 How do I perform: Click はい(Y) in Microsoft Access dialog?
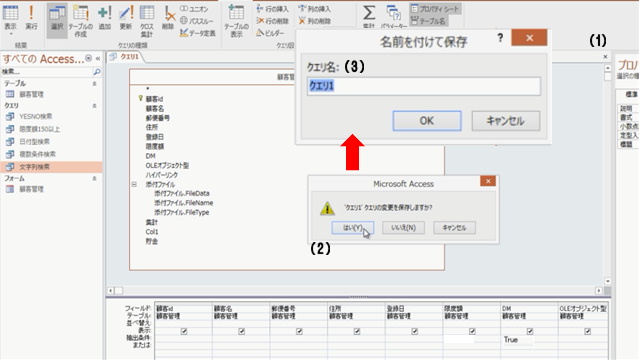(x=353, y=228)
